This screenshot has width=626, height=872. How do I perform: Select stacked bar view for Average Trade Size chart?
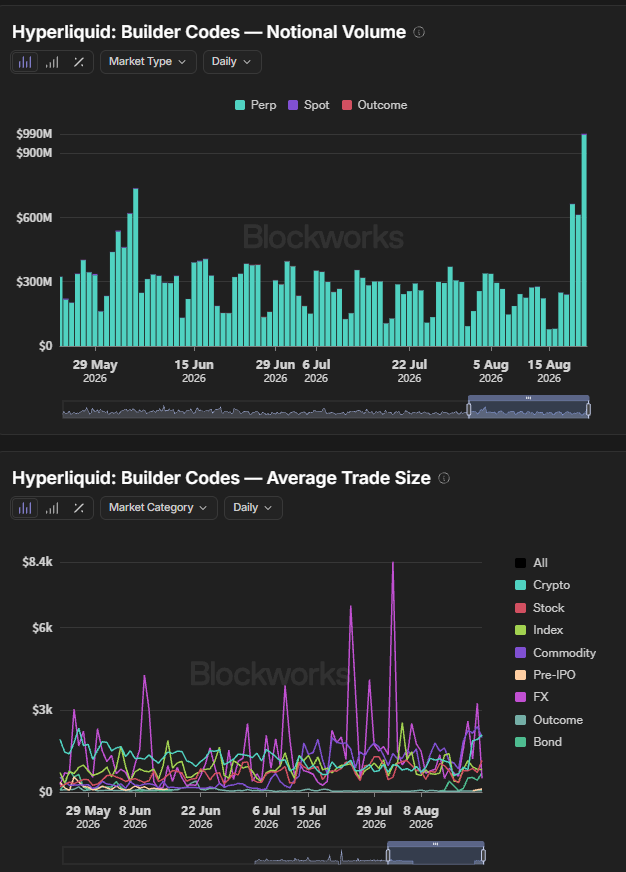[x=25, y=508]
